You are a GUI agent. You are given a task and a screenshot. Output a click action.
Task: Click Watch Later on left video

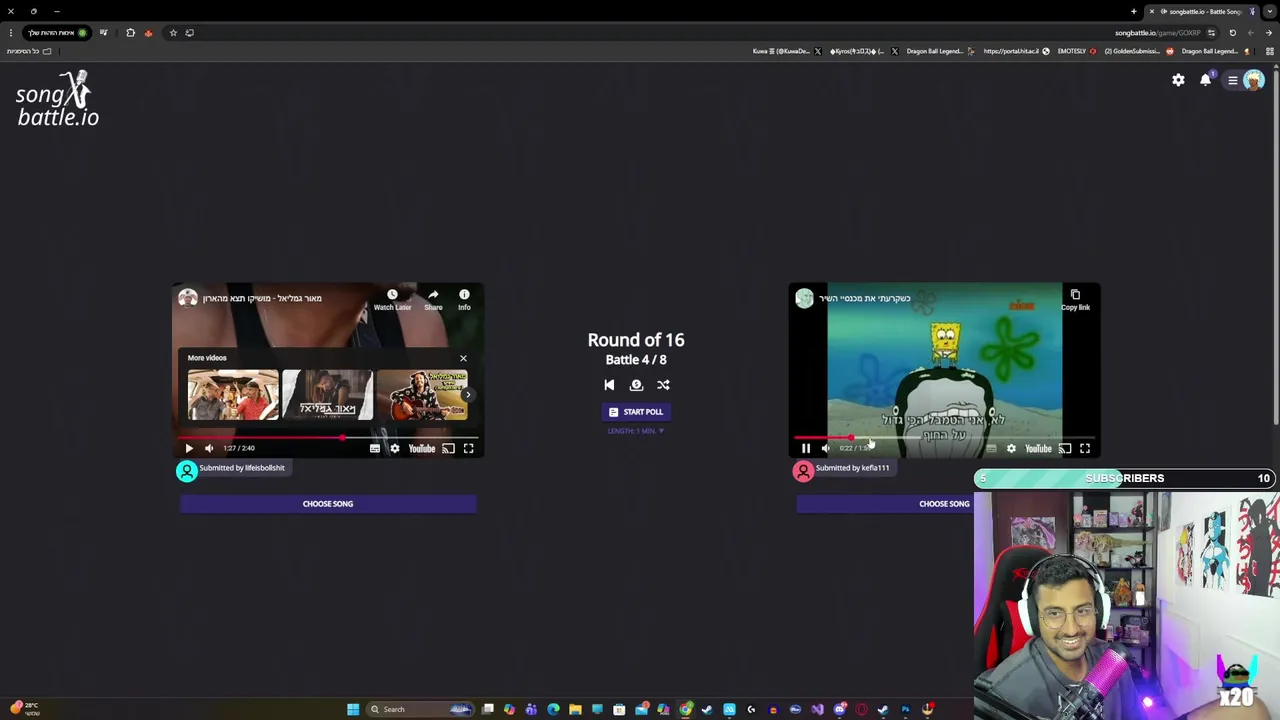[392, 300]
